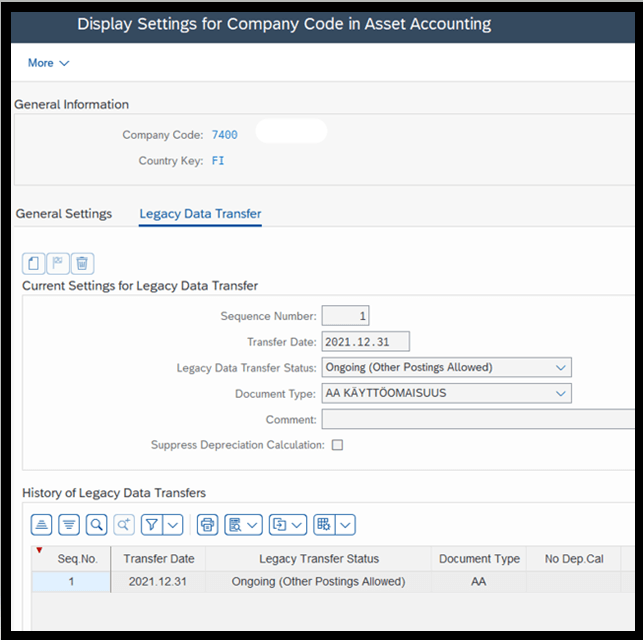Image resolution: width=643 pixels, height=640 pixels.
Task: Open the table layout settings icon
Action: [x=324, y=525]
